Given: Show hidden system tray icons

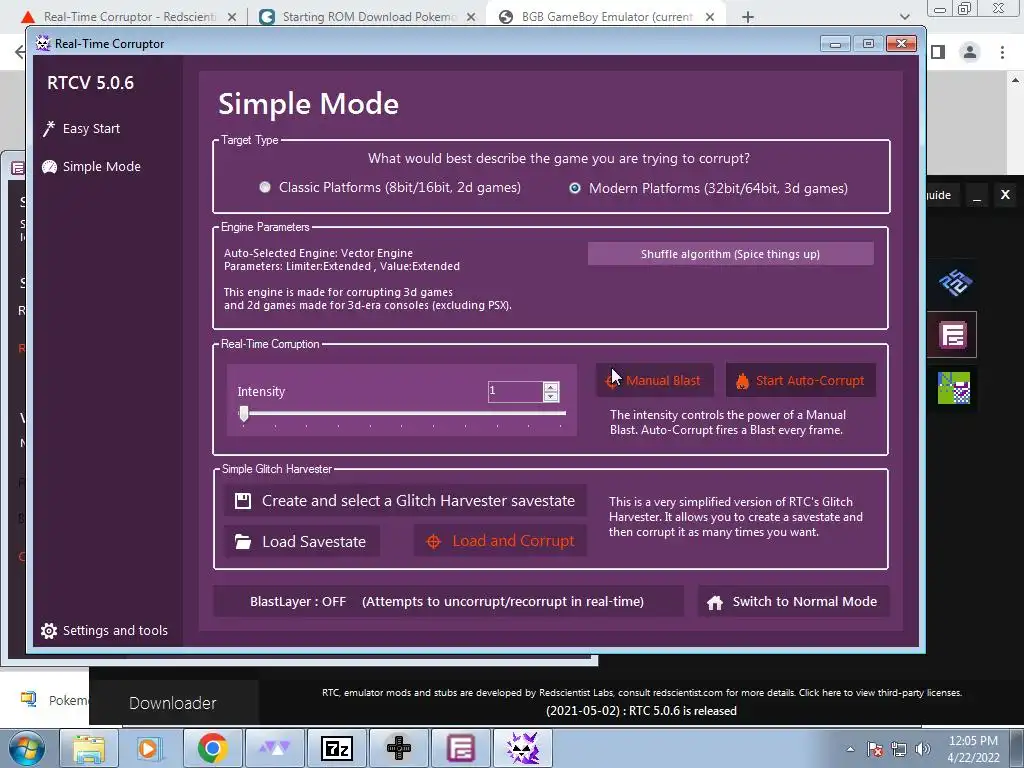Looking at the screenshot, I should click(850, 749).
